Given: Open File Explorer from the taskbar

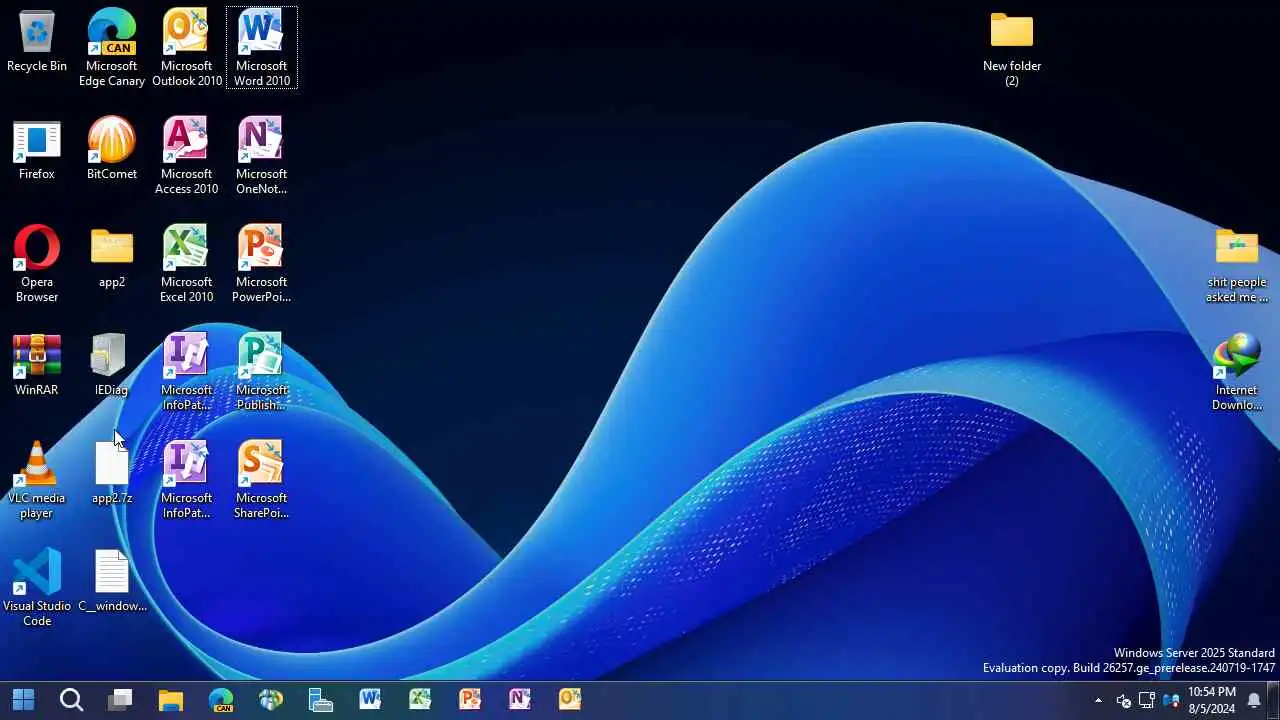Looking at the screenshot, I should [x=171, y=699].
